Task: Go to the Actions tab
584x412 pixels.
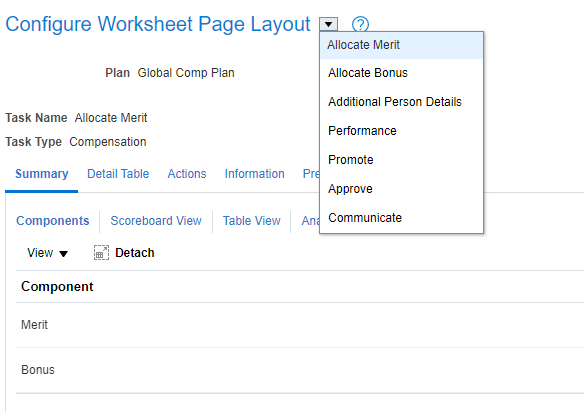Action: [x=187, y=174]
